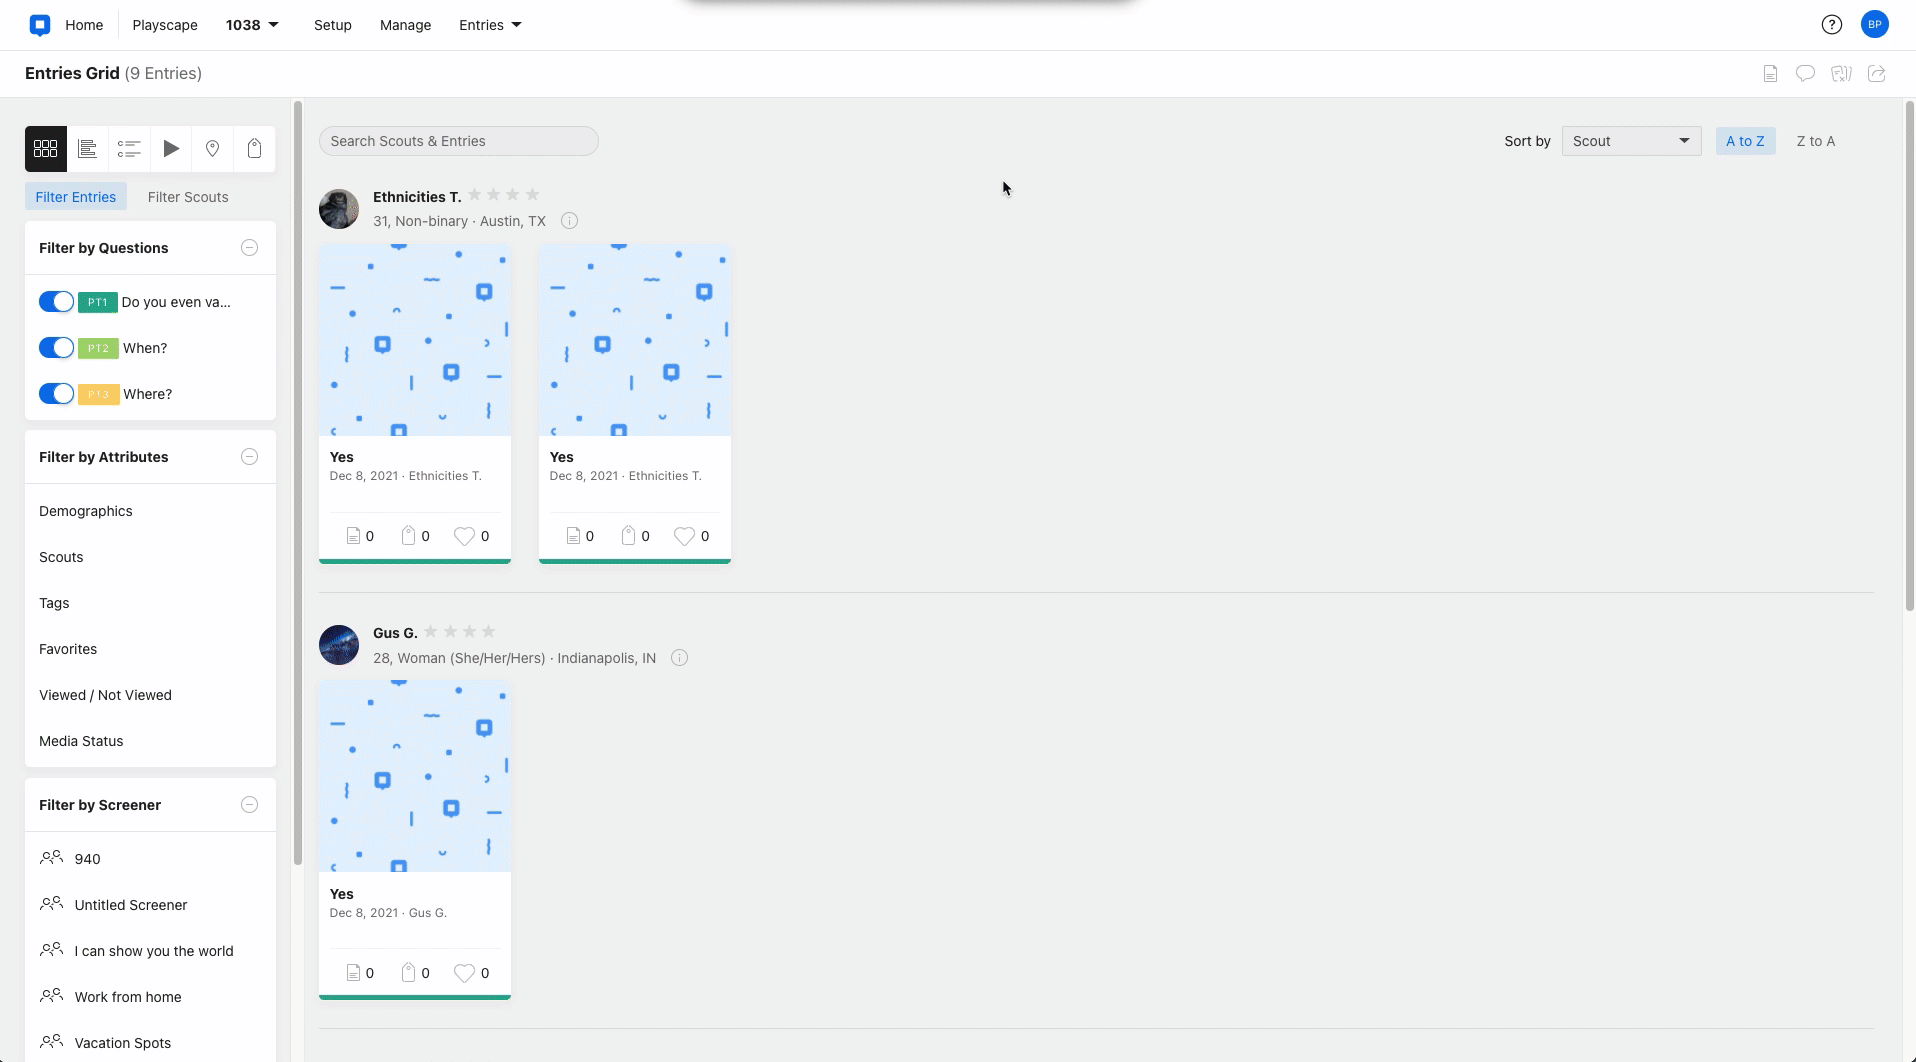The image size is (1916, 1062).
Task: Open the map location view
Action: [x=213, y=148]
